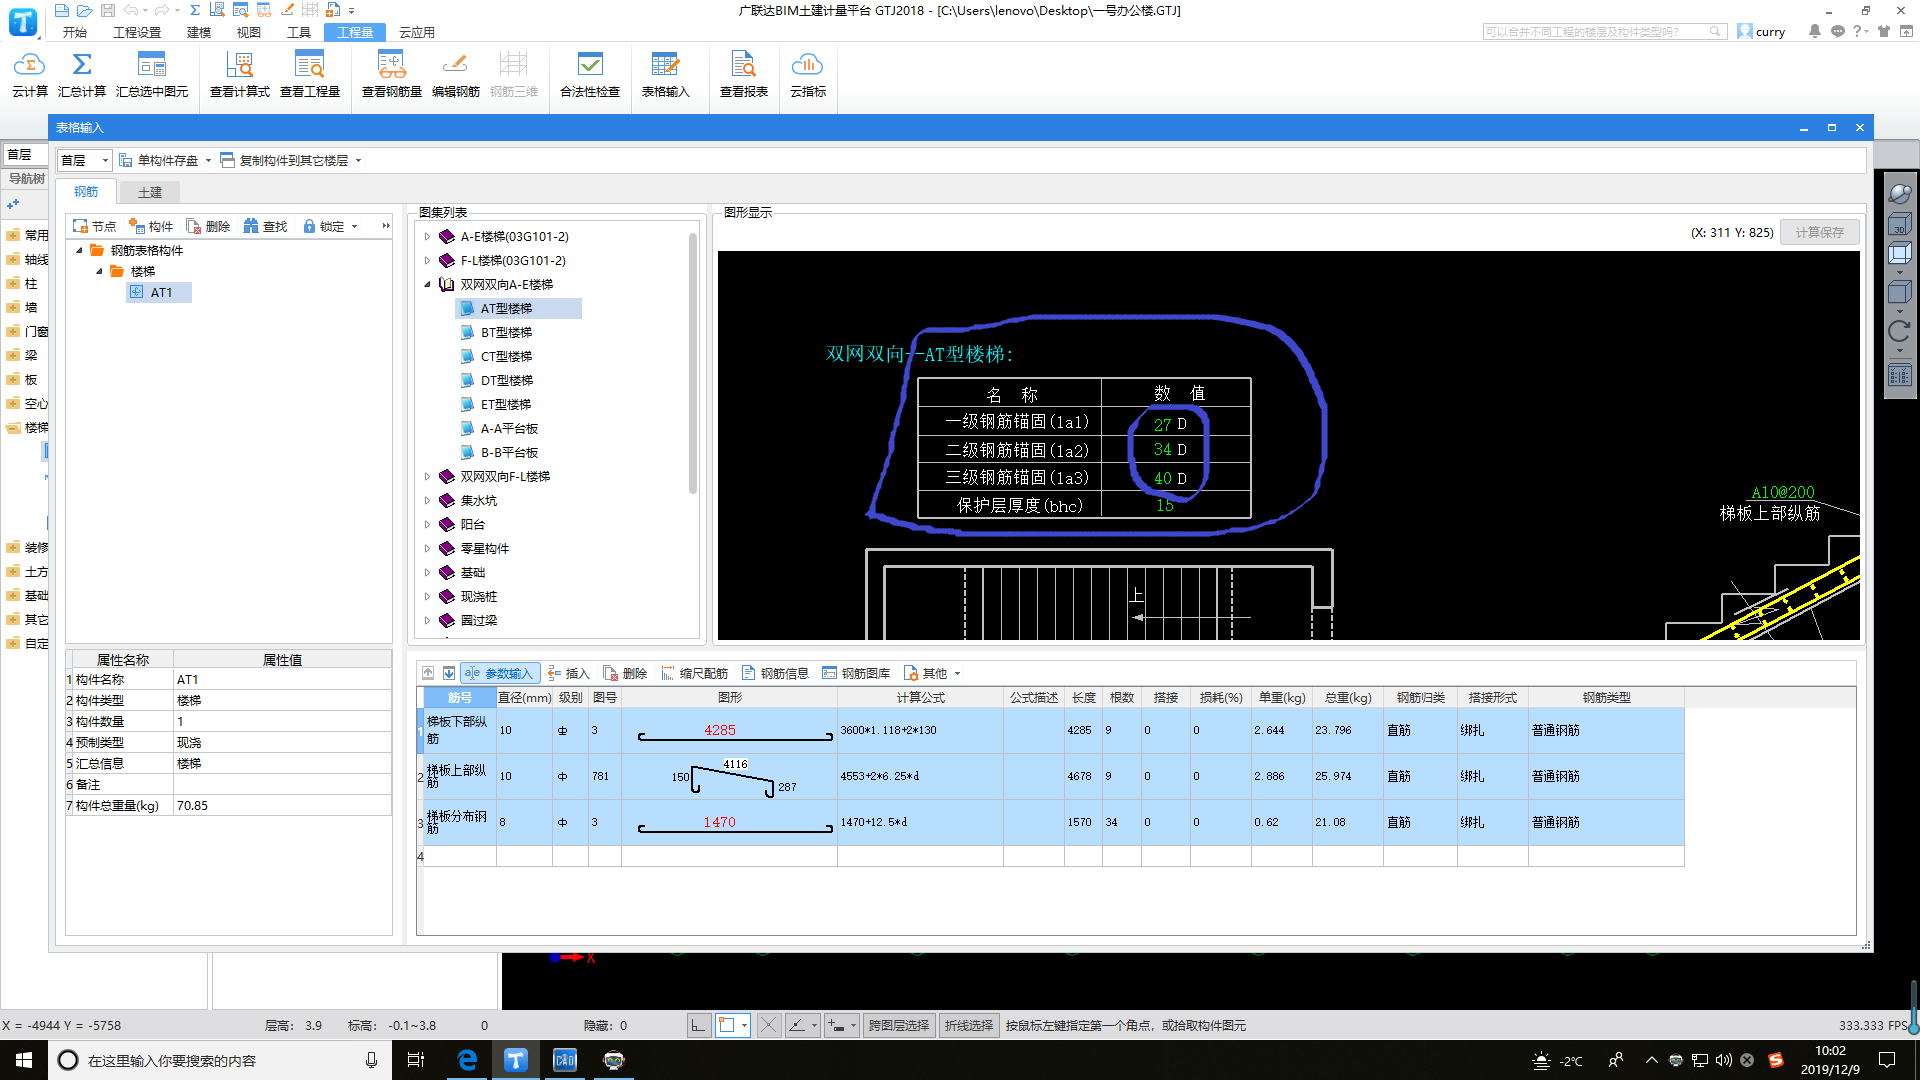
Task: Open 云指标 cloud index
Action: pyautogui.click(x=808, y=75)
